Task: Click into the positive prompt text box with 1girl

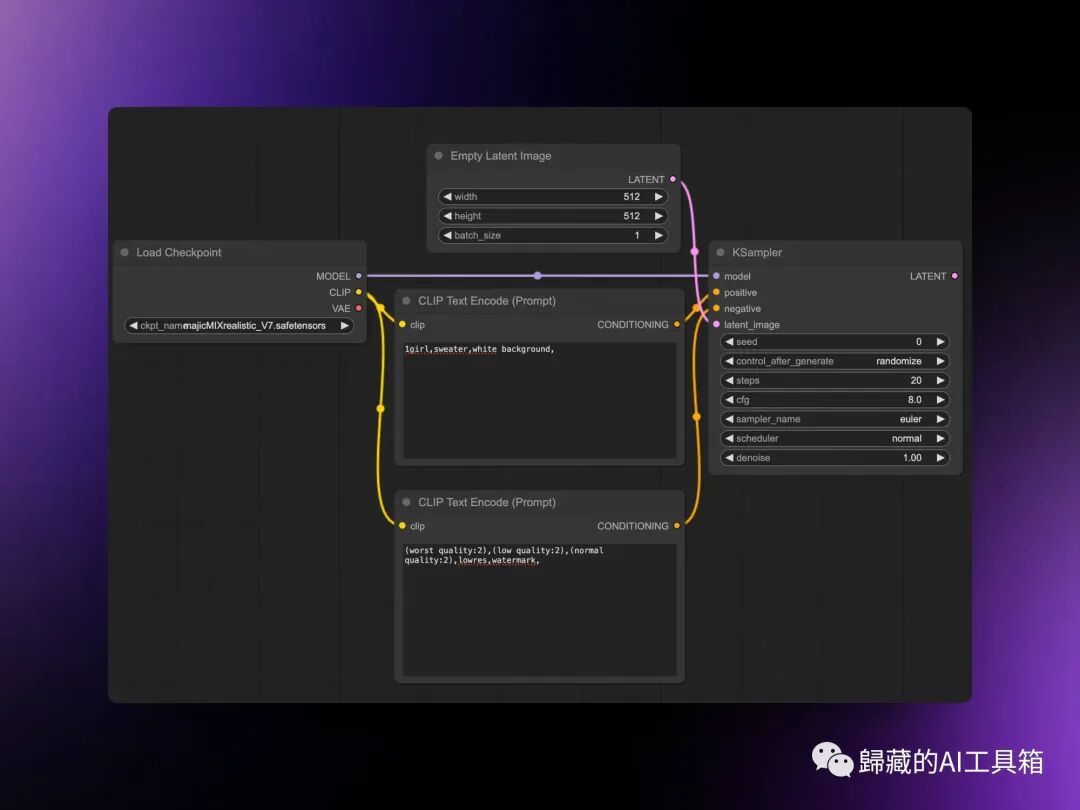Action: [x=539, y=399]
